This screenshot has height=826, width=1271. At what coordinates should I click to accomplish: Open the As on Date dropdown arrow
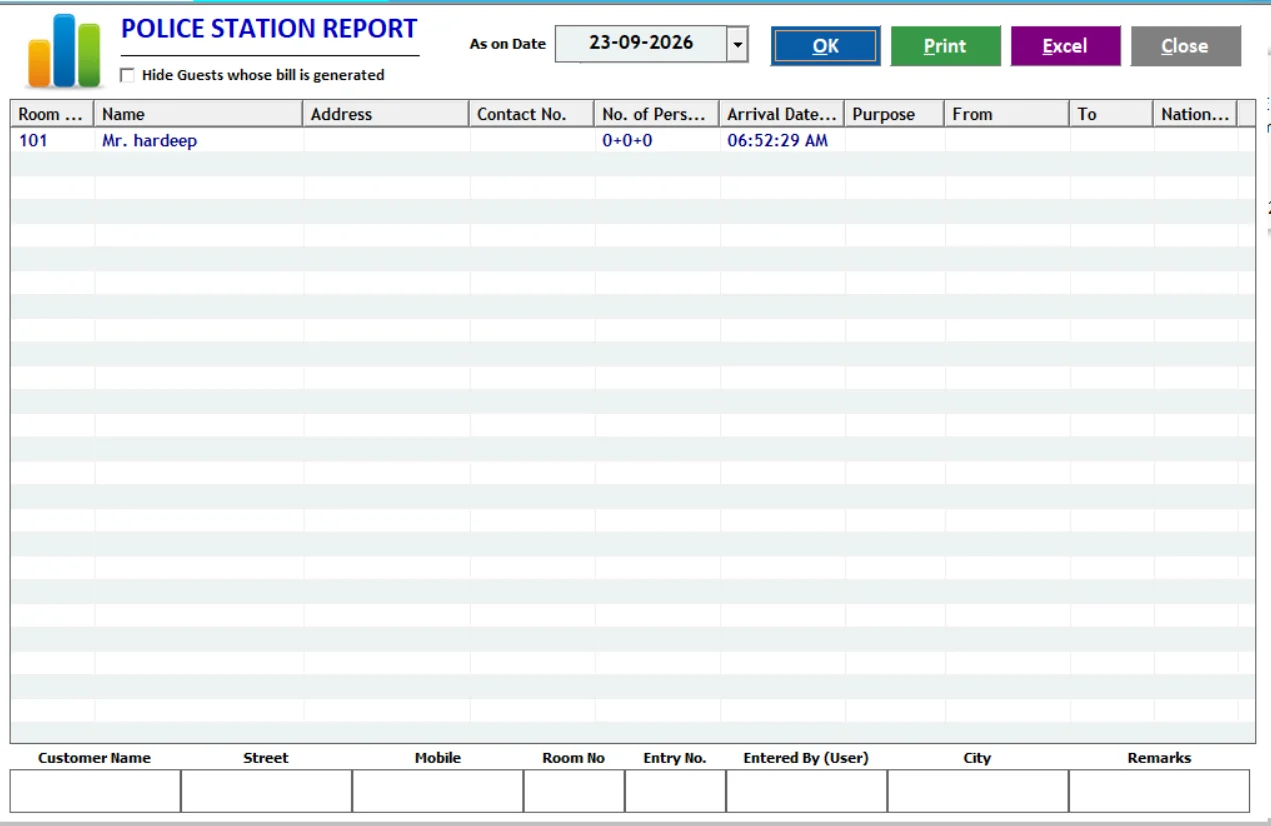(x=738, y=44)
